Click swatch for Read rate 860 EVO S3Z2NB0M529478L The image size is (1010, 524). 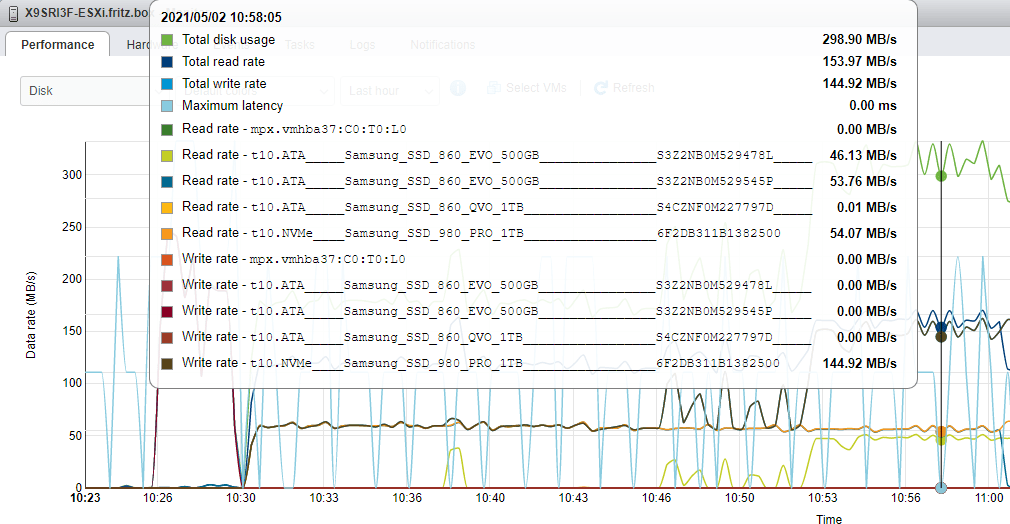(167, 155)
